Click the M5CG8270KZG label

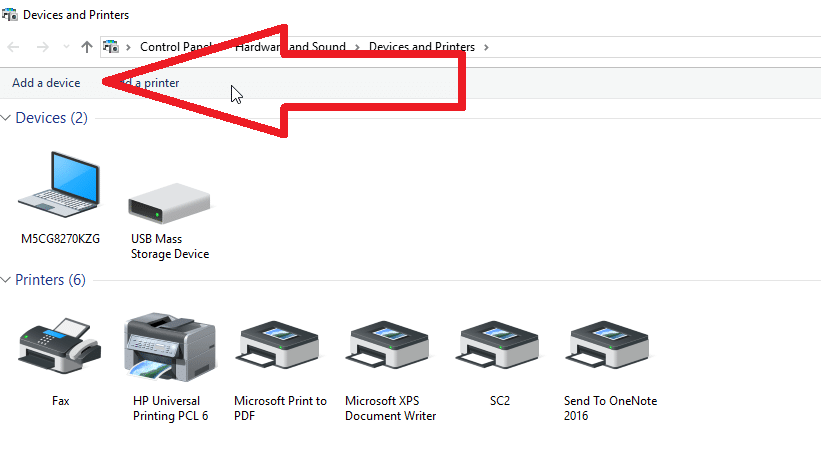[60, 239]
